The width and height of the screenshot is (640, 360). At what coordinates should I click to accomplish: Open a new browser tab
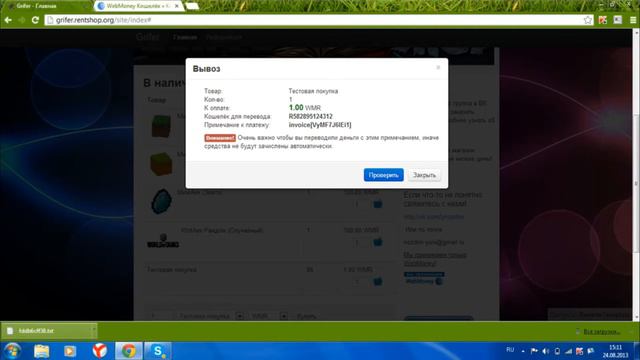pyautogui.click(x=192, y=6)
